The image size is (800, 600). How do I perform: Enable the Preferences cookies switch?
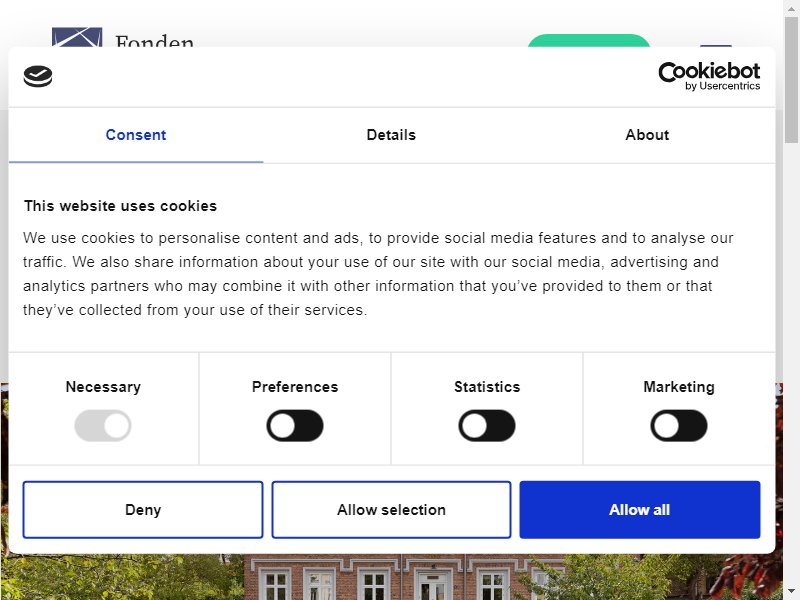tap(295, 426)
